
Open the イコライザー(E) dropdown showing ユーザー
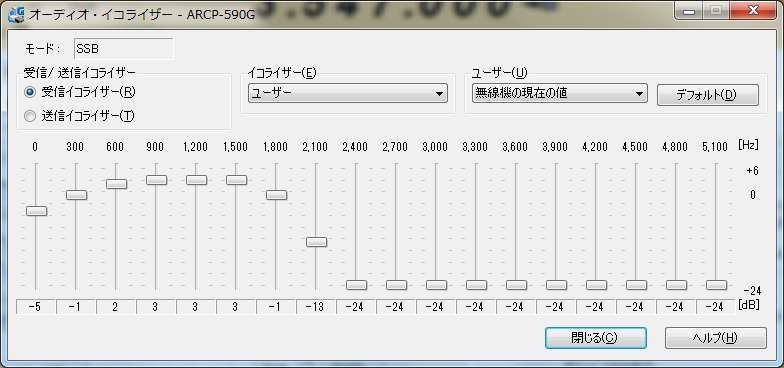point(348,94)
